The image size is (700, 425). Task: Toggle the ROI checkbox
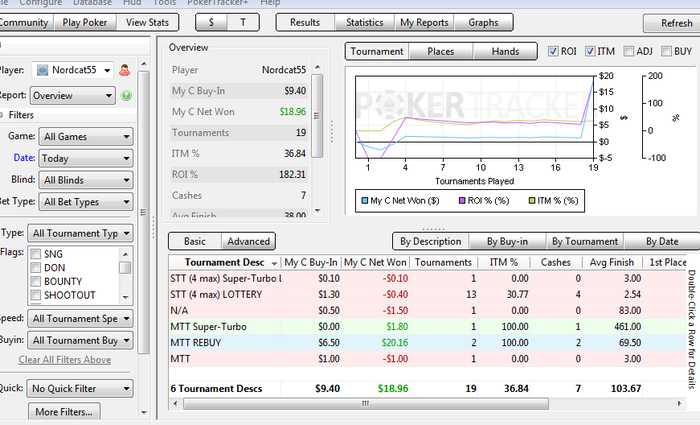[x=553, y=51]
